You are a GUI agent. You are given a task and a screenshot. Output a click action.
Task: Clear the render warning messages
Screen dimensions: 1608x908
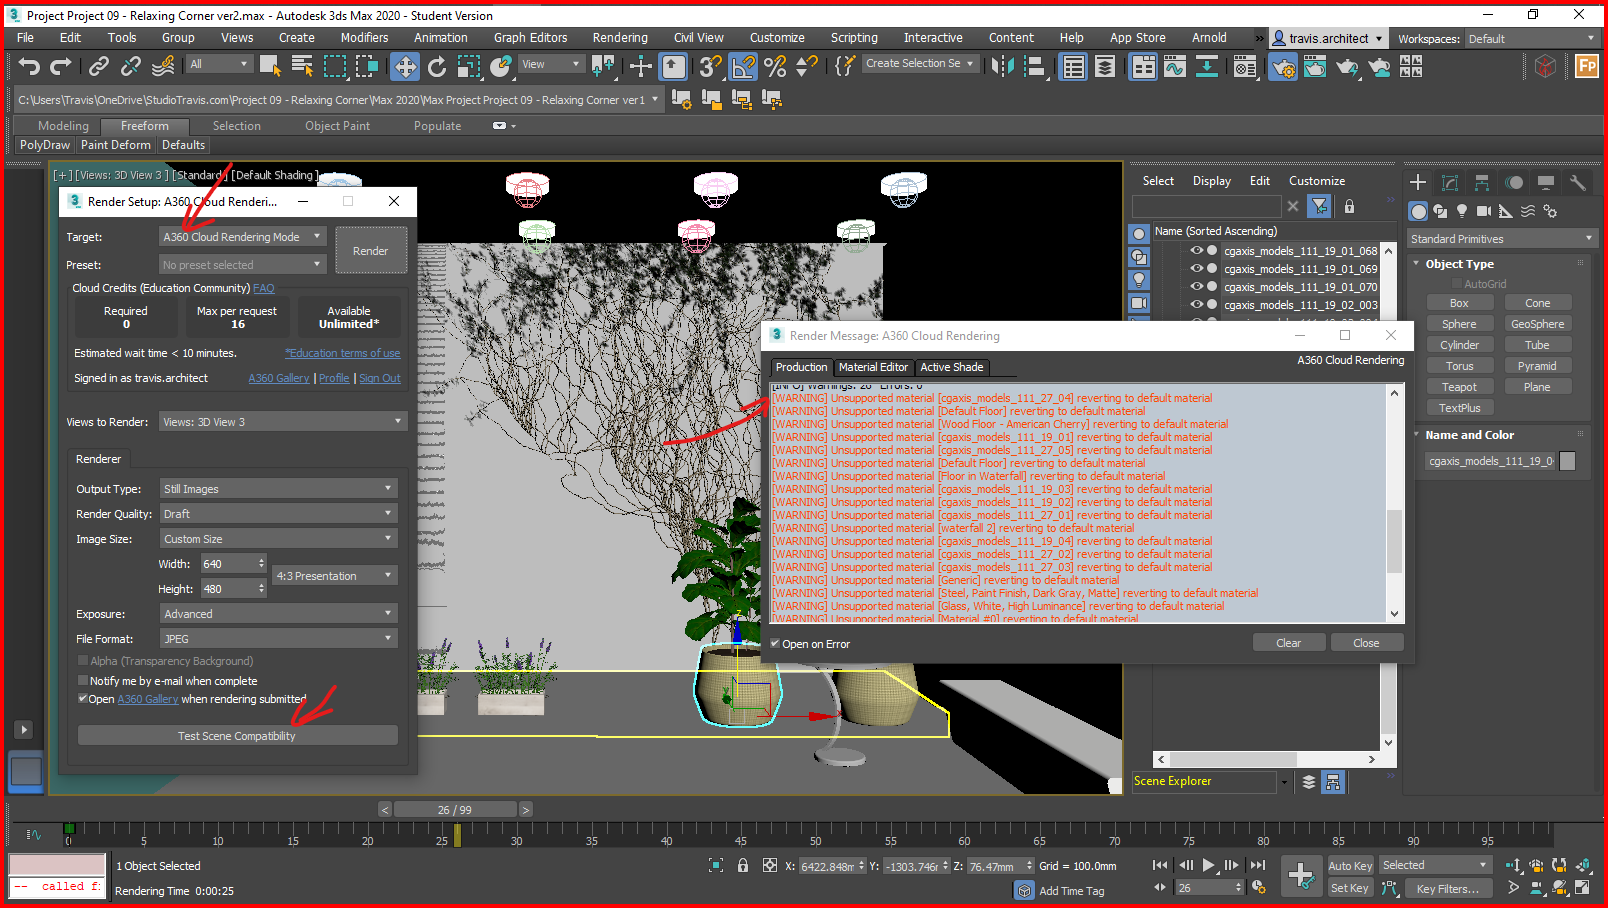click(x=1289, y=642)
